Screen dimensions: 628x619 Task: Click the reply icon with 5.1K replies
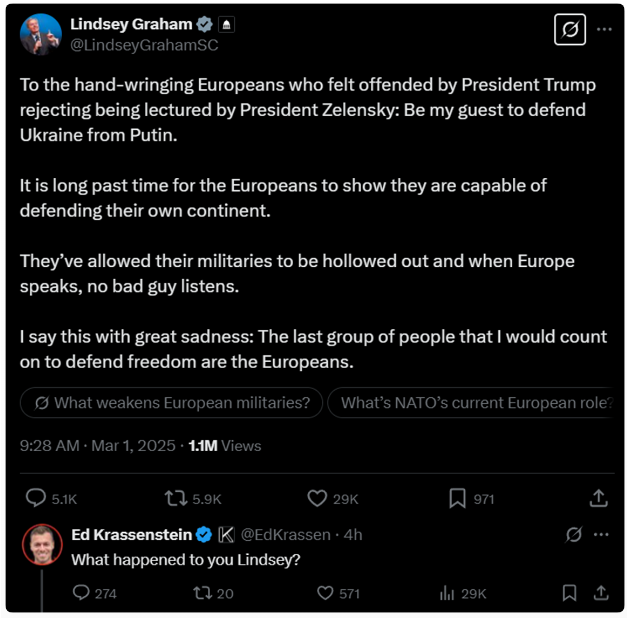pos(35,498)
